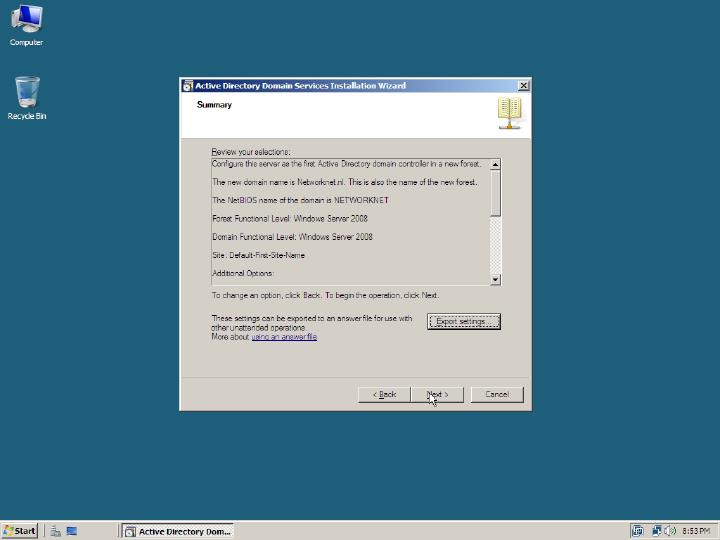The height and width of the screenshot is (540, 720).
Task: Click the Forest Functional Level line
Action: (290, 219)
